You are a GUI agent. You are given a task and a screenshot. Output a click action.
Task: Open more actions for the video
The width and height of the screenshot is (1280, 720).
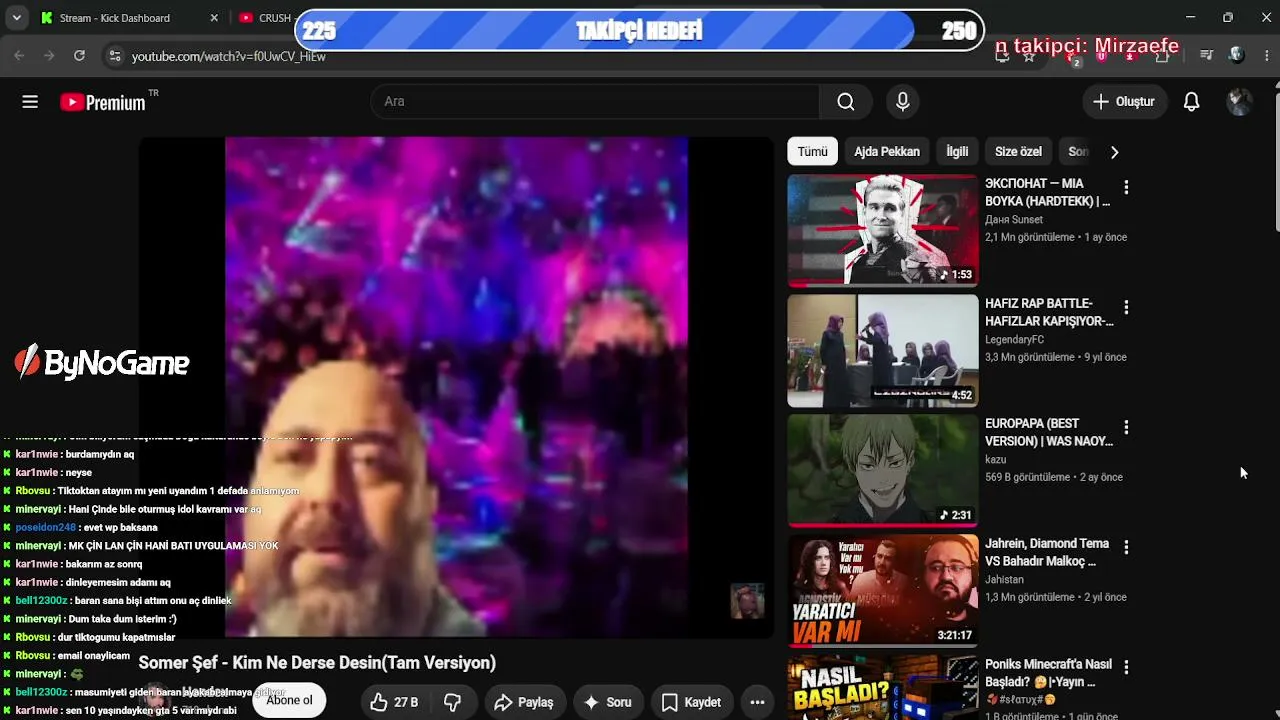757,702
